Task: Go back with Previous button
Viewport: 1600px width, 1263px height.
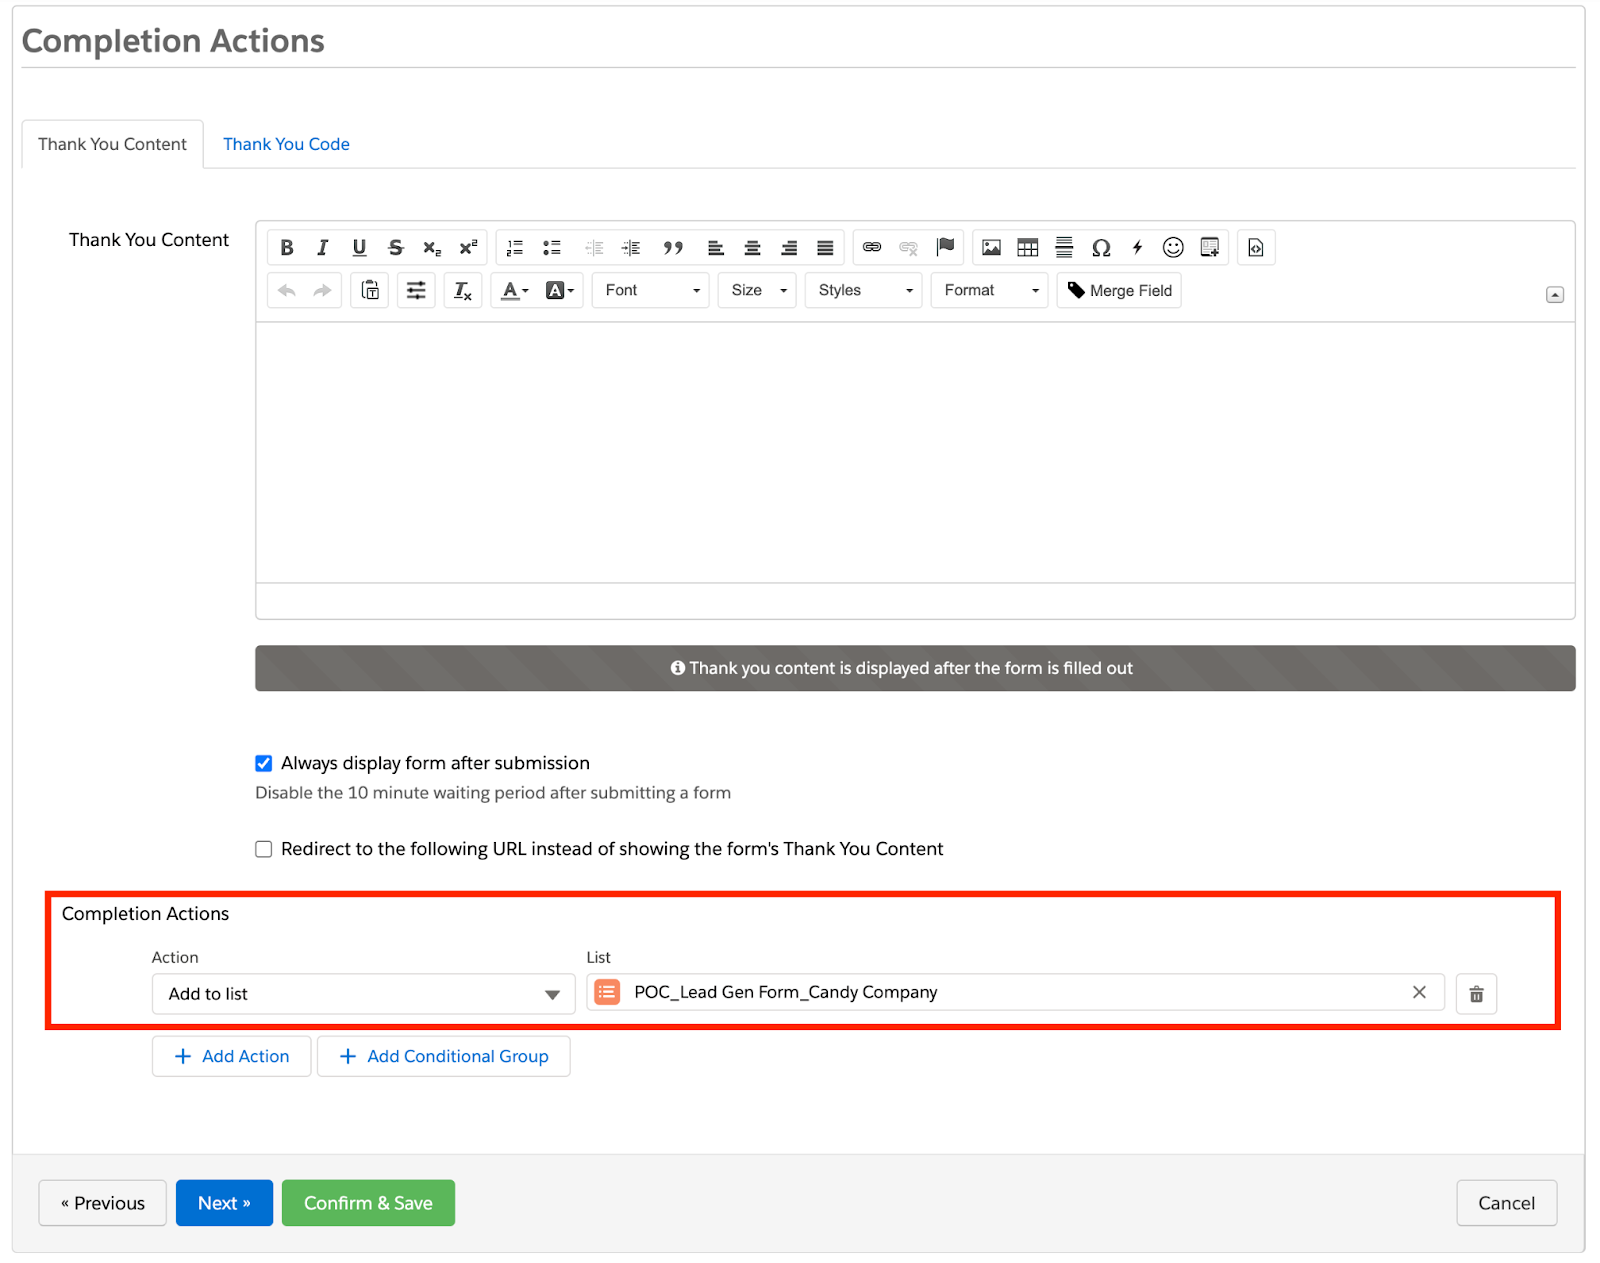Action: click(103, 1203)
